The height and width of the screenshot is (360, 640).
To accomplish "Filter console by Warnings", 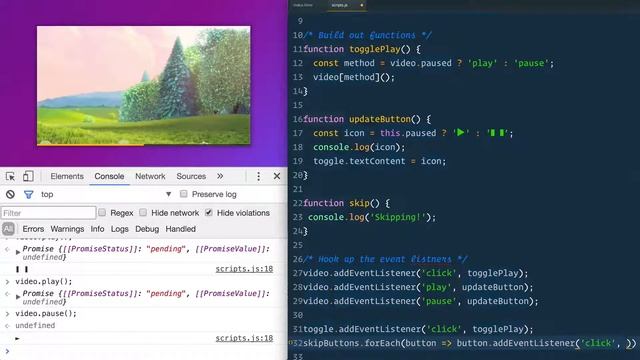I will pos(67,229).
